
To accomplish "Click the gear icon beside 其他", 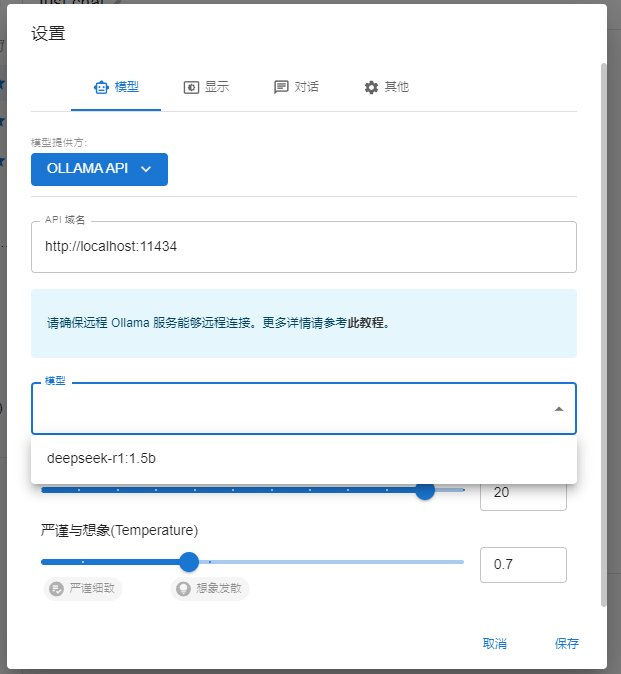I will tap(371, 88).
